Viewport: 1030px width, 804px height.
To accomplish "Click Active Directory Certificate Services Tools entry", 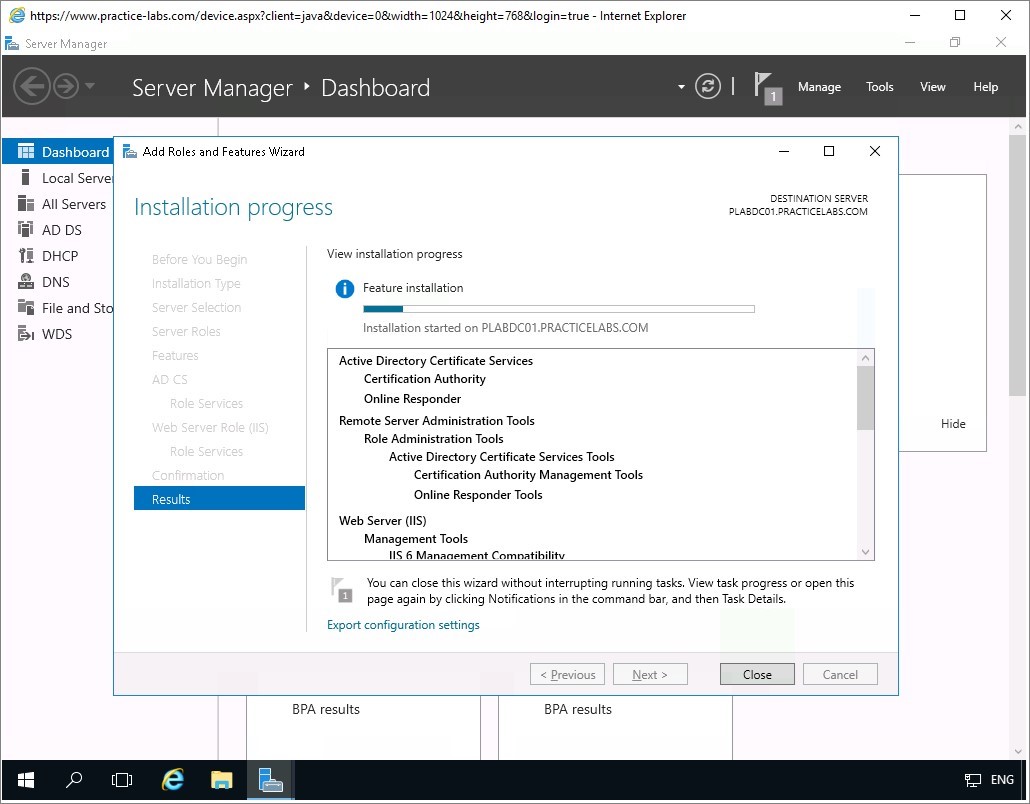I will click(501, 457).
